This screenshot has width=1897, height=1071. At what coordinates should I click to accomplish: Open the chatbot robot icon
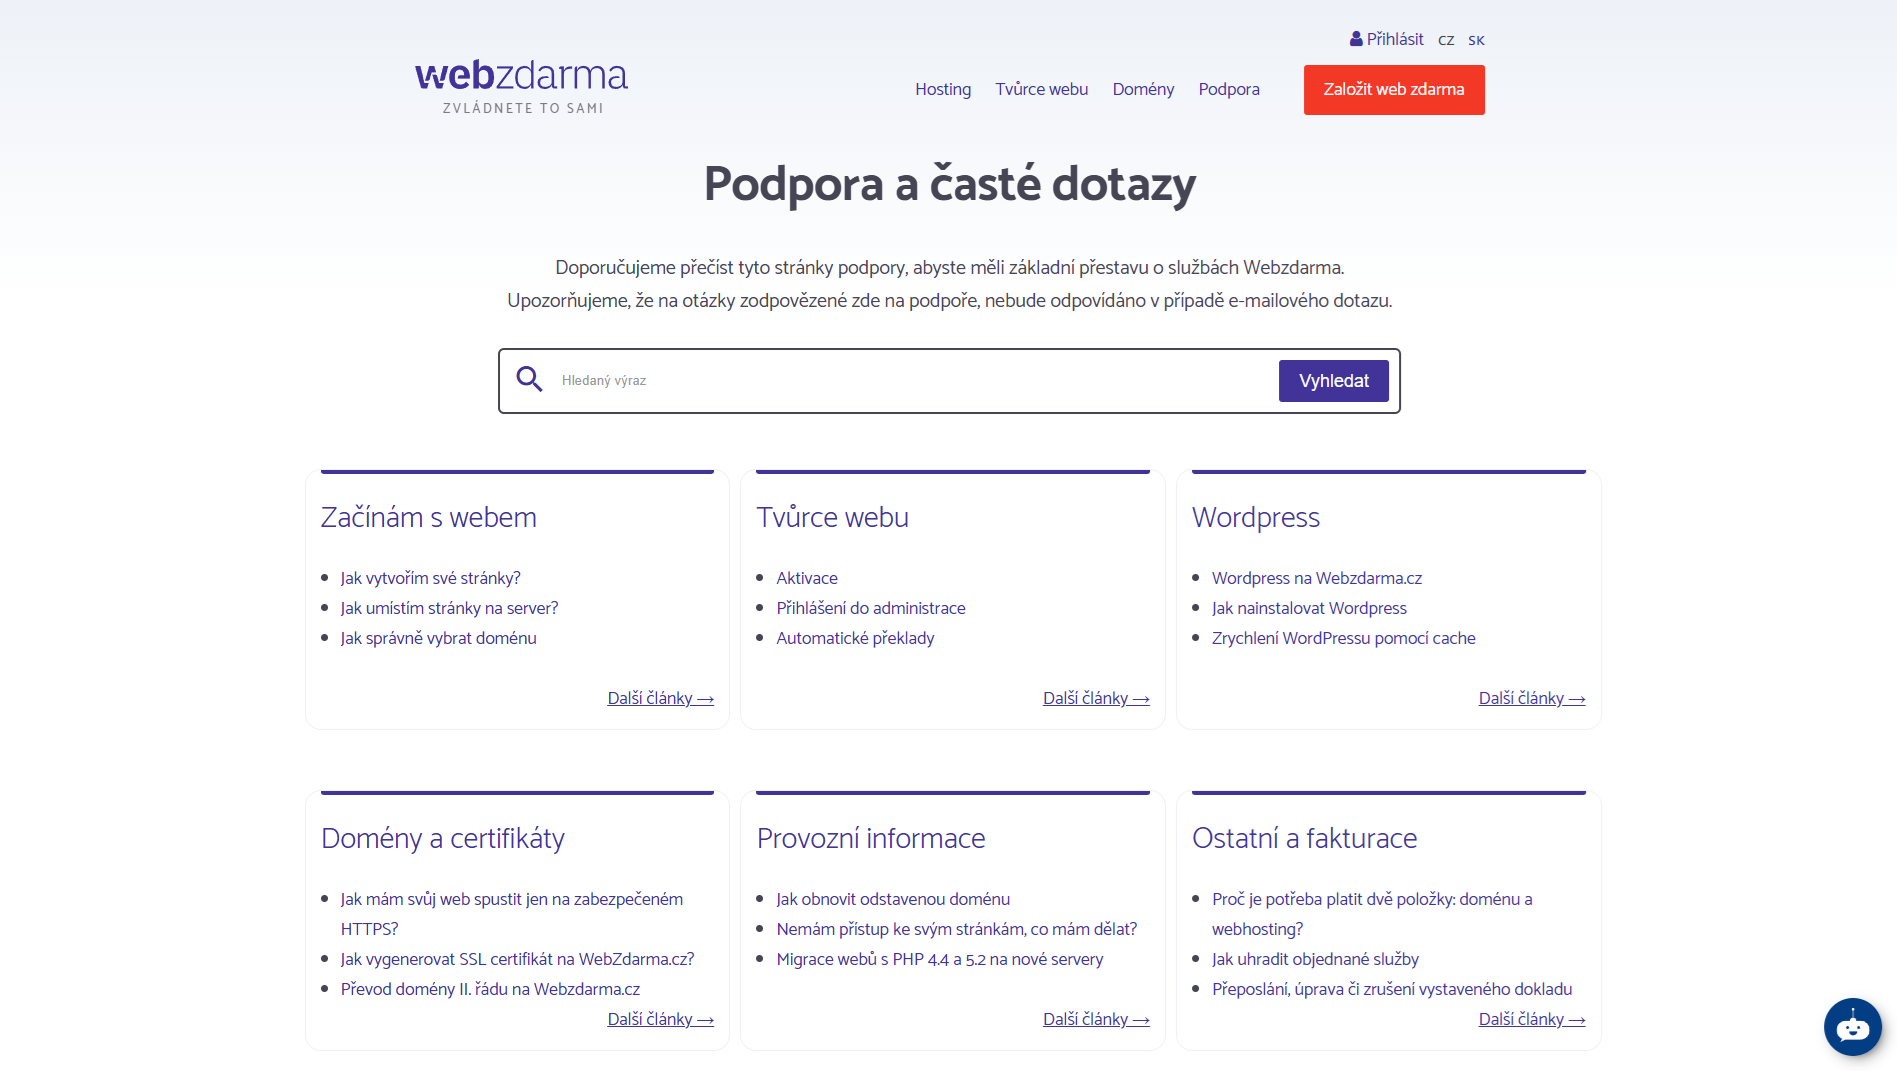click(1852, 1027)
